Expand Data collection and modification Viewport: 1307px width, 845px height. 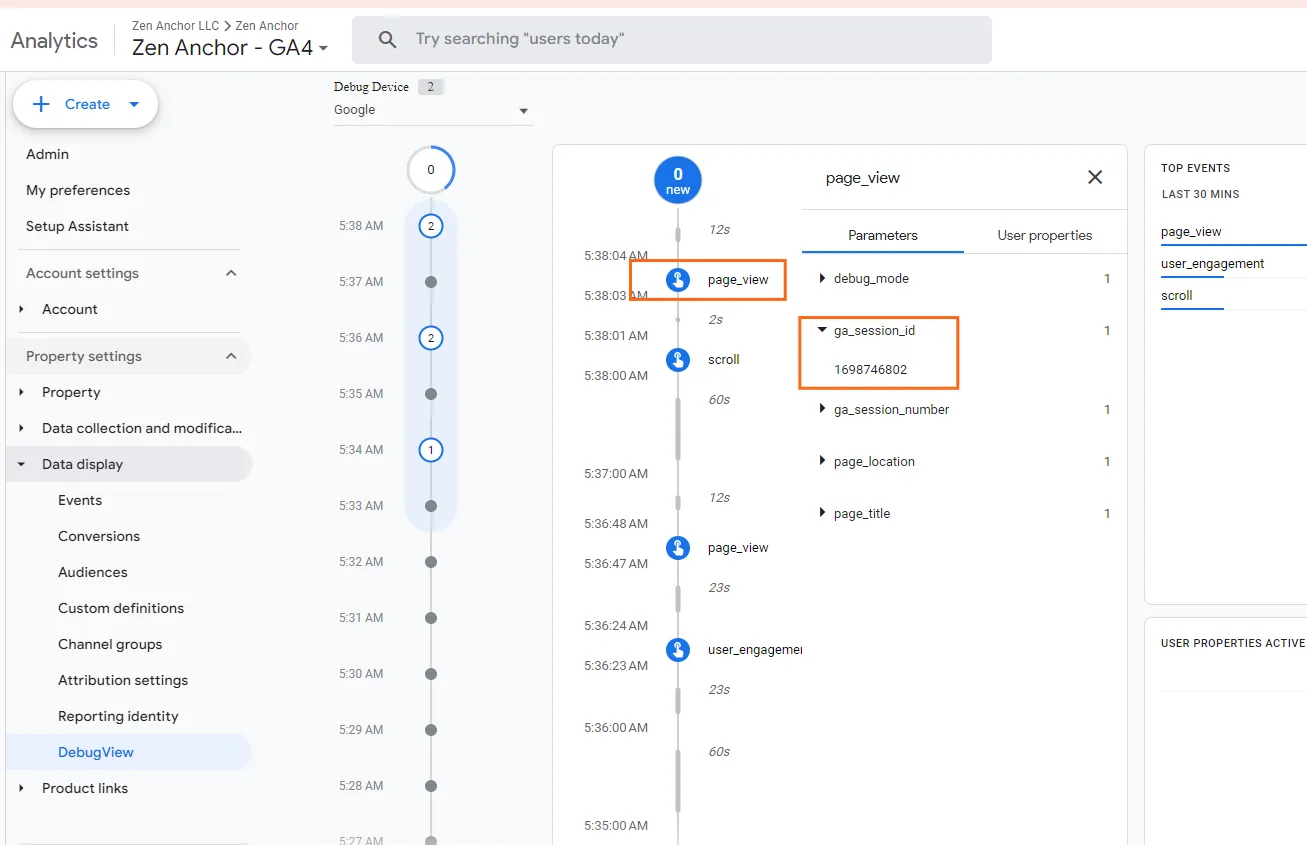tap(22, 428)
